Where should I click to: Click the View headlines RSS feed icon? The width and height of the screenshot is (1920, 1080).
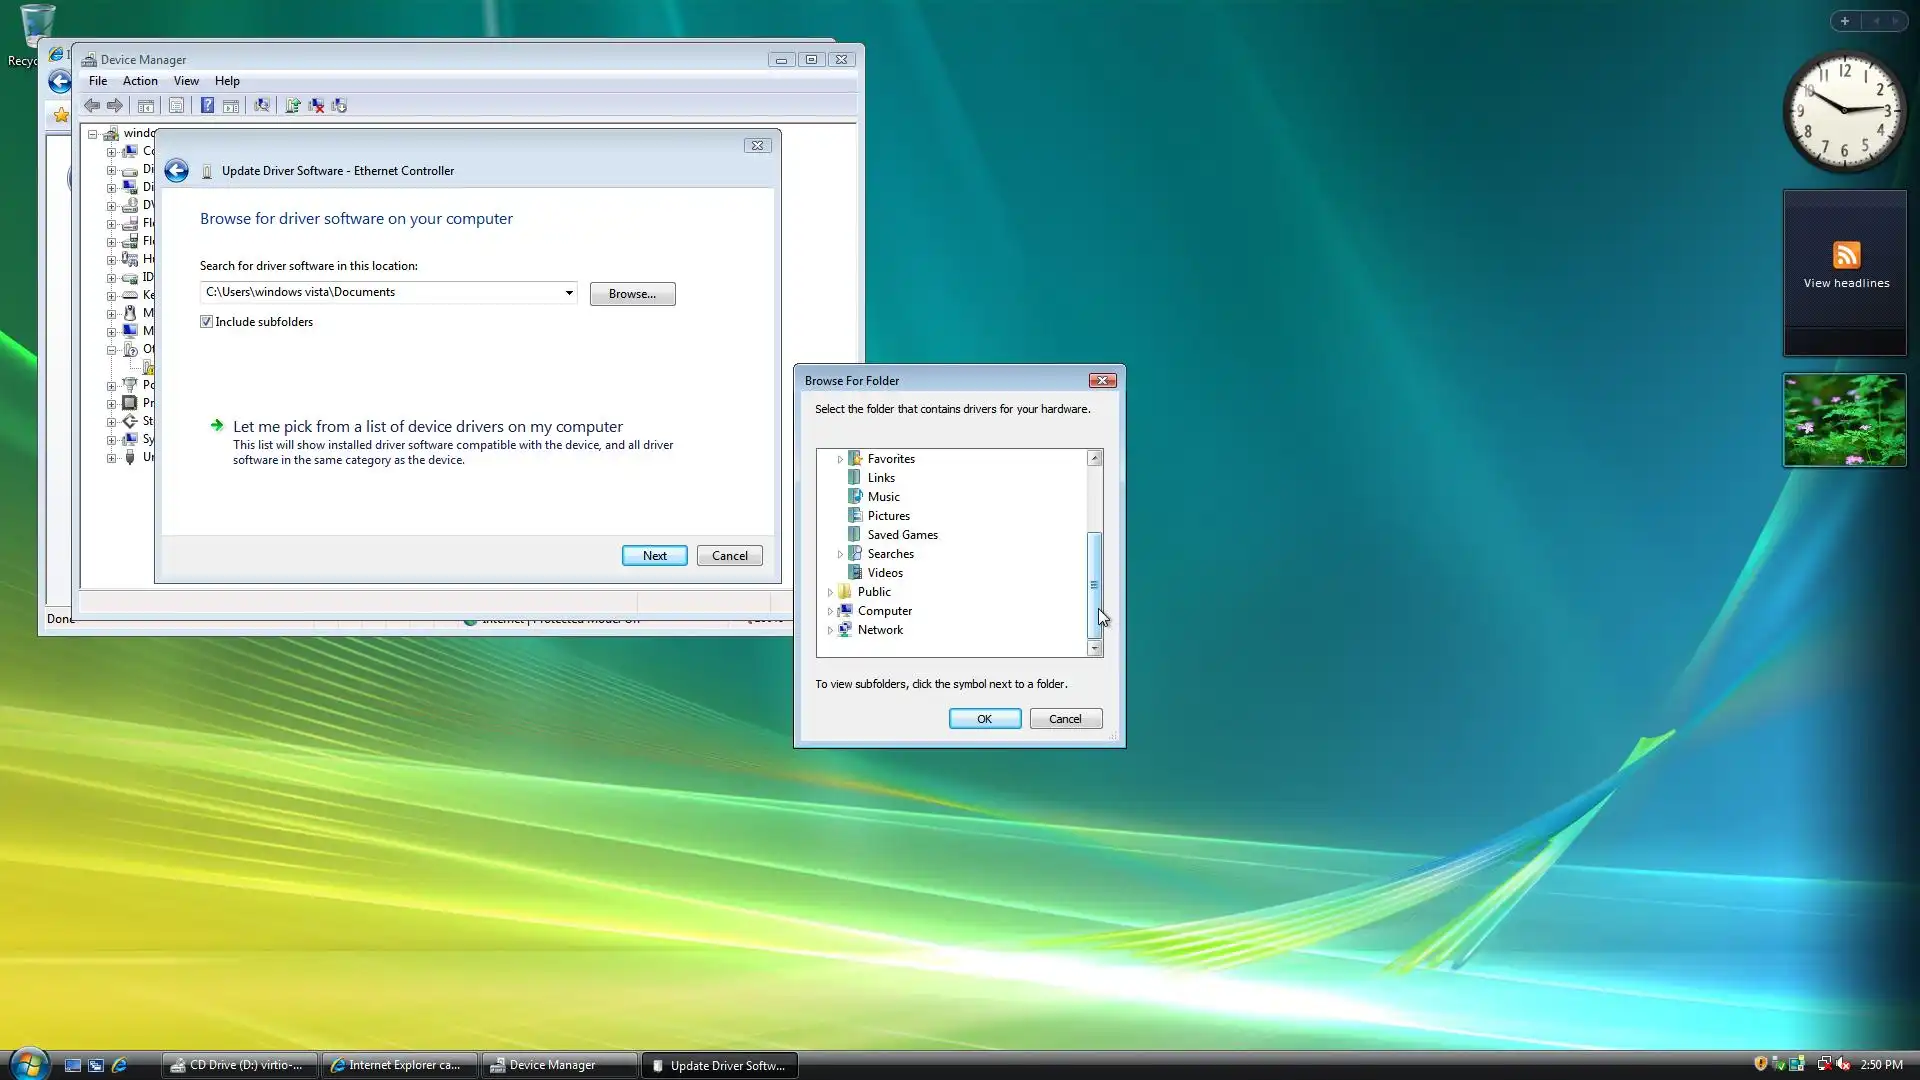[1846, 255]
